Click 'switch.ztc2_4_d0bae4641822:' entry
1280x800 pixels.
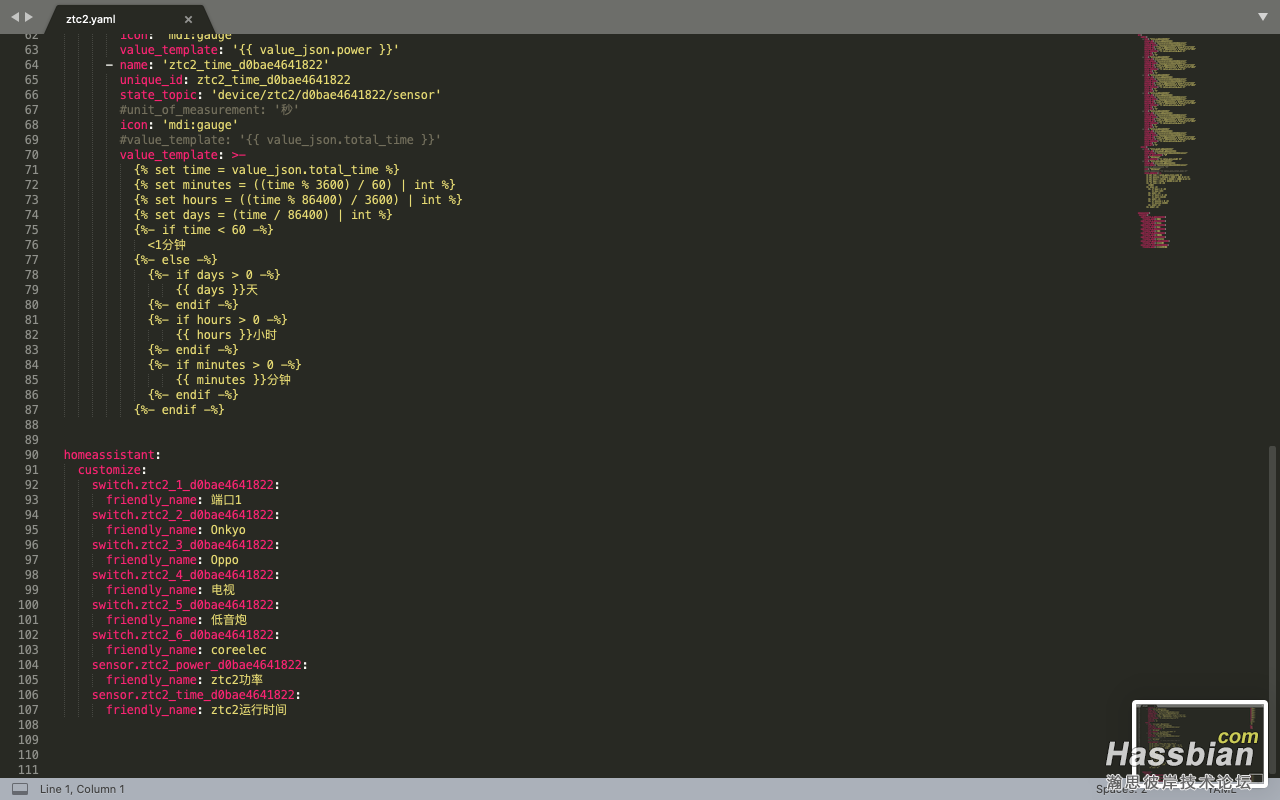[186, 575]
